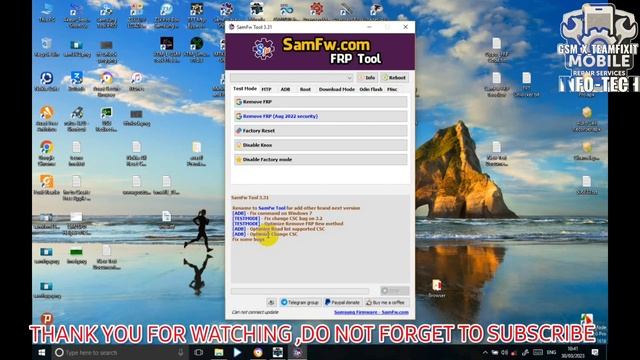The height and width of the screenshot is (360, 640).
Task: Open the This PC desktop icon
Action: point(47,13)
